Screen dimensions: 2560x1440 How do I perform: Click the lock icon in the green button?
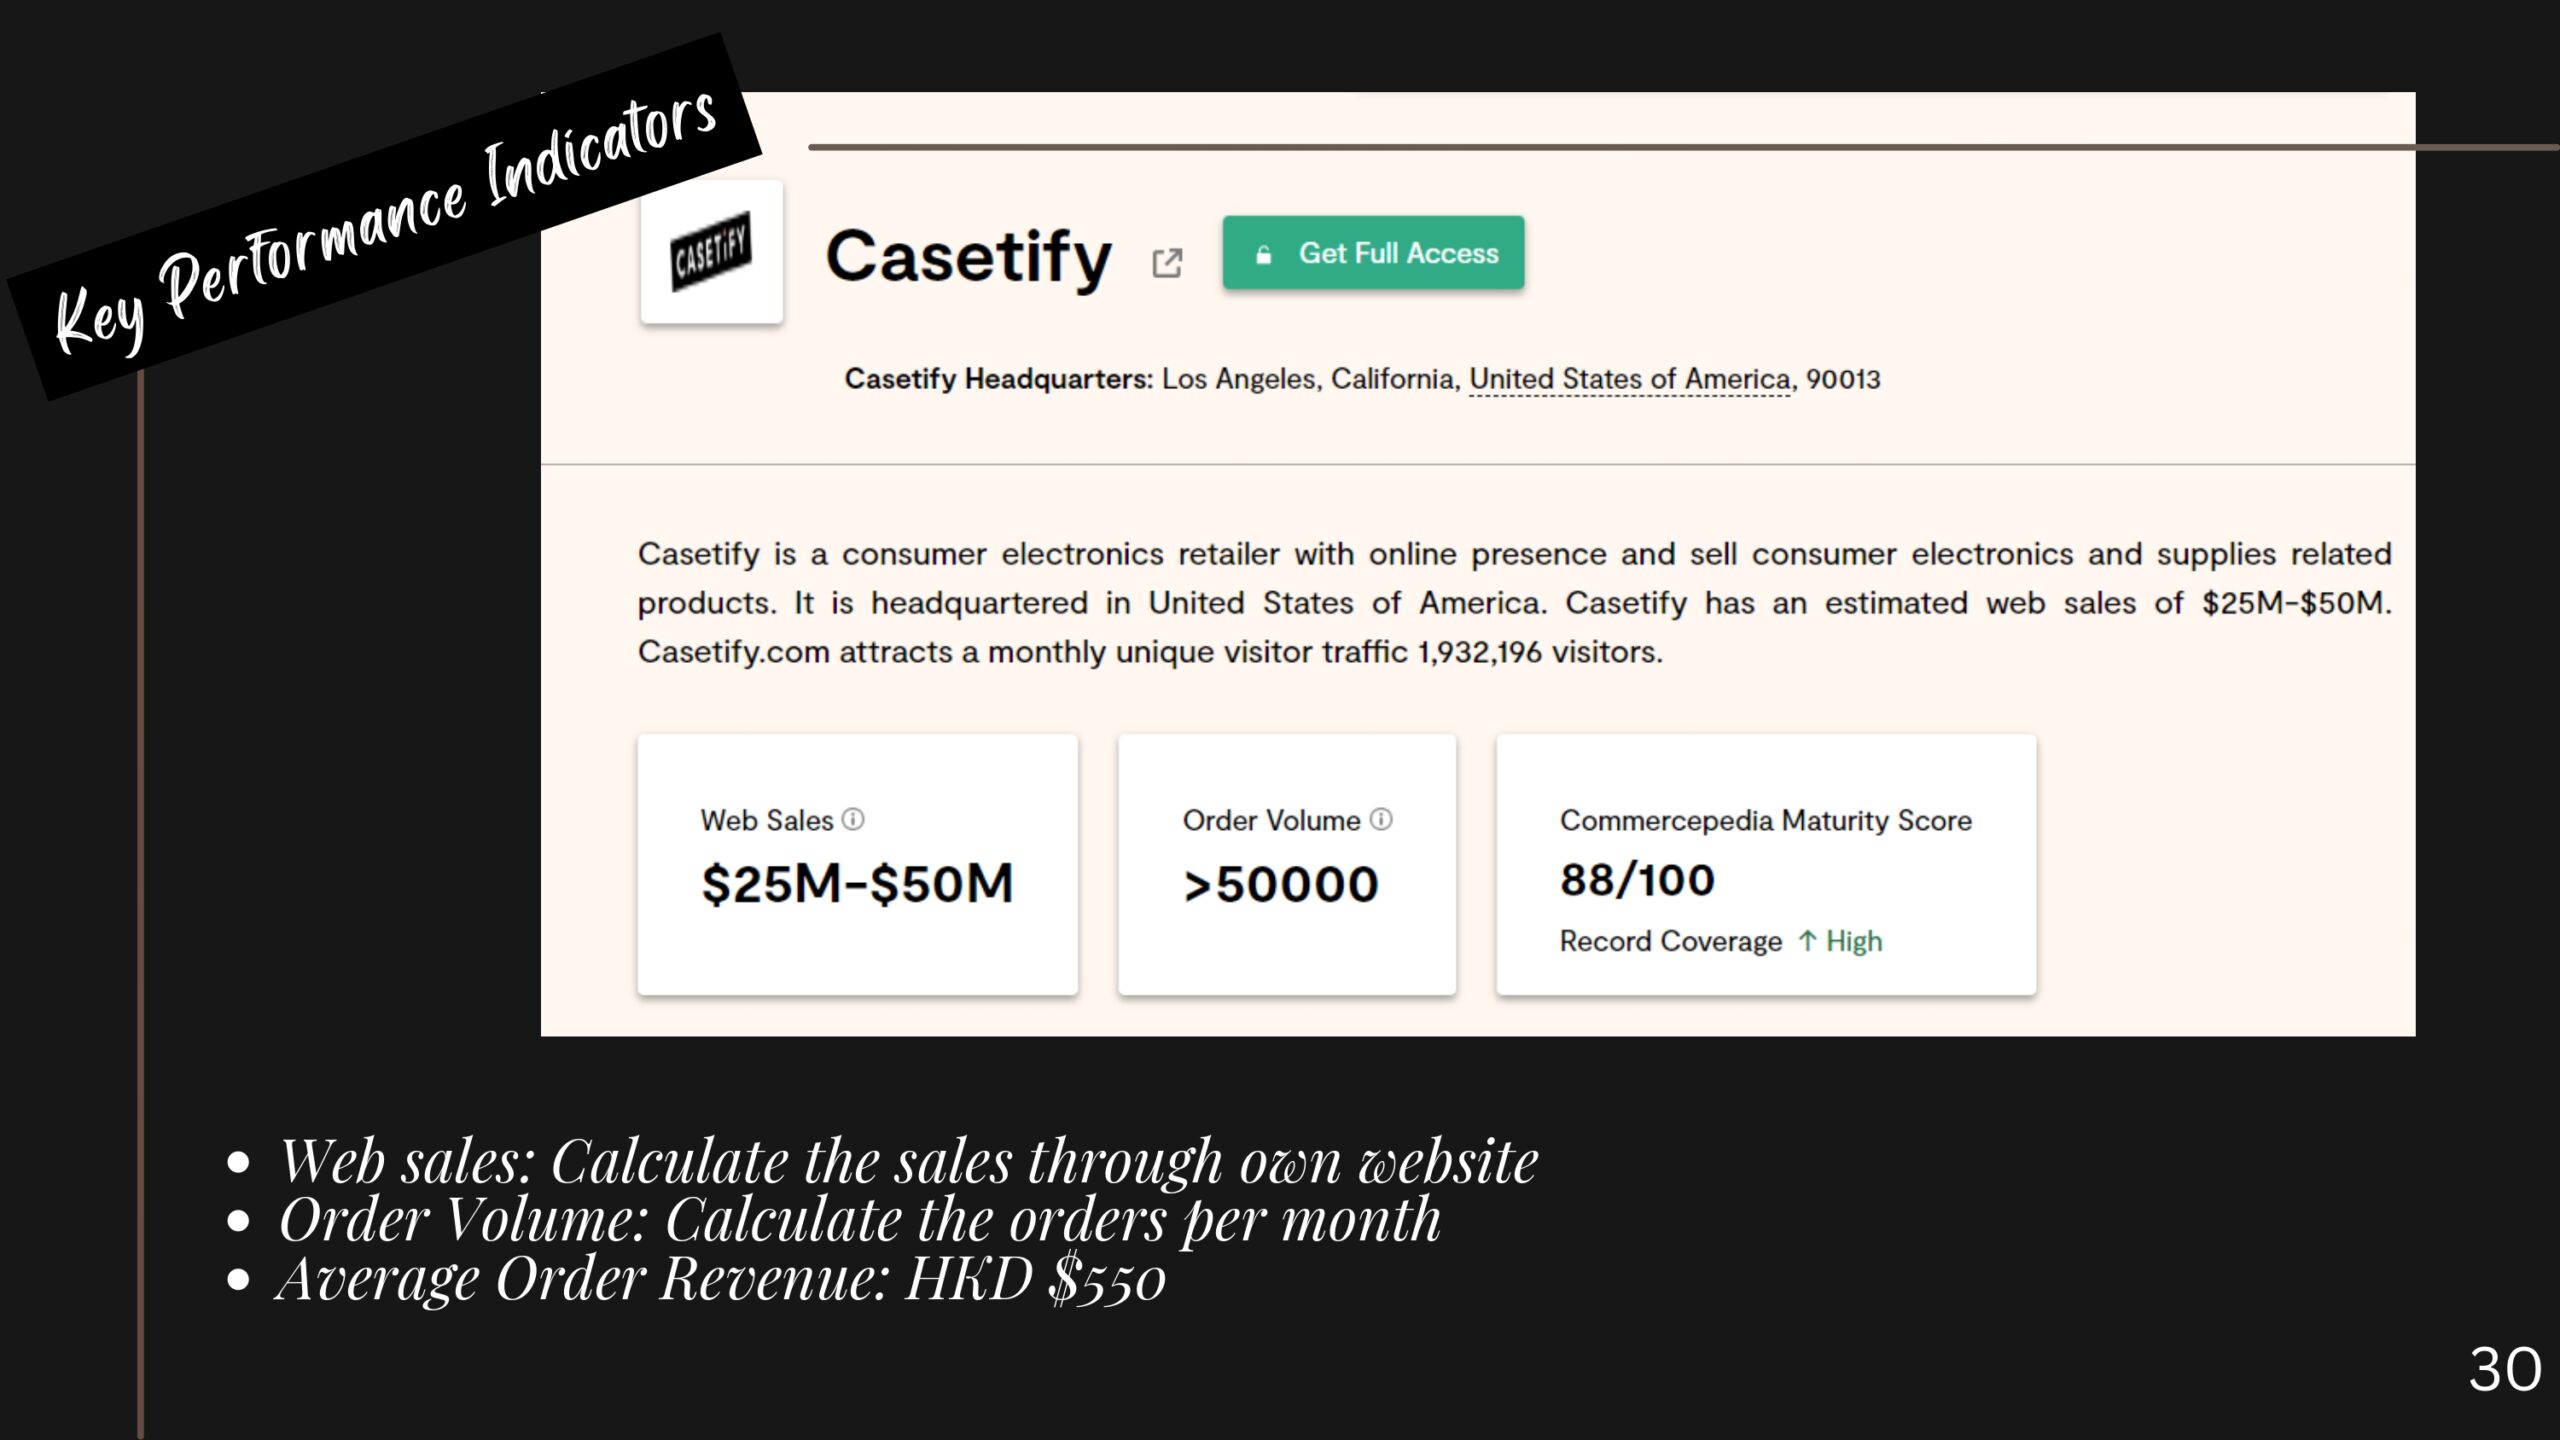point(1264,255)
